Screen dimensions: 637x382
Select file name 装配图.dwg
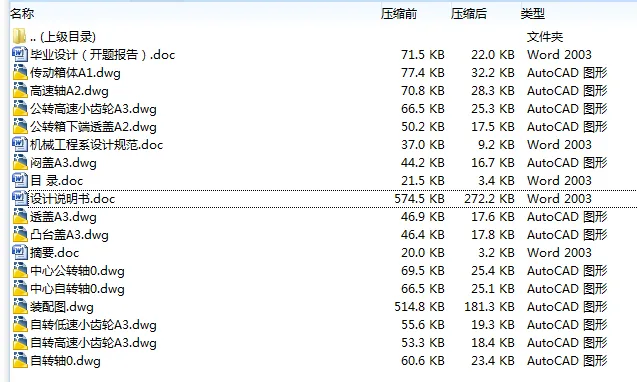tap(62, 306)
